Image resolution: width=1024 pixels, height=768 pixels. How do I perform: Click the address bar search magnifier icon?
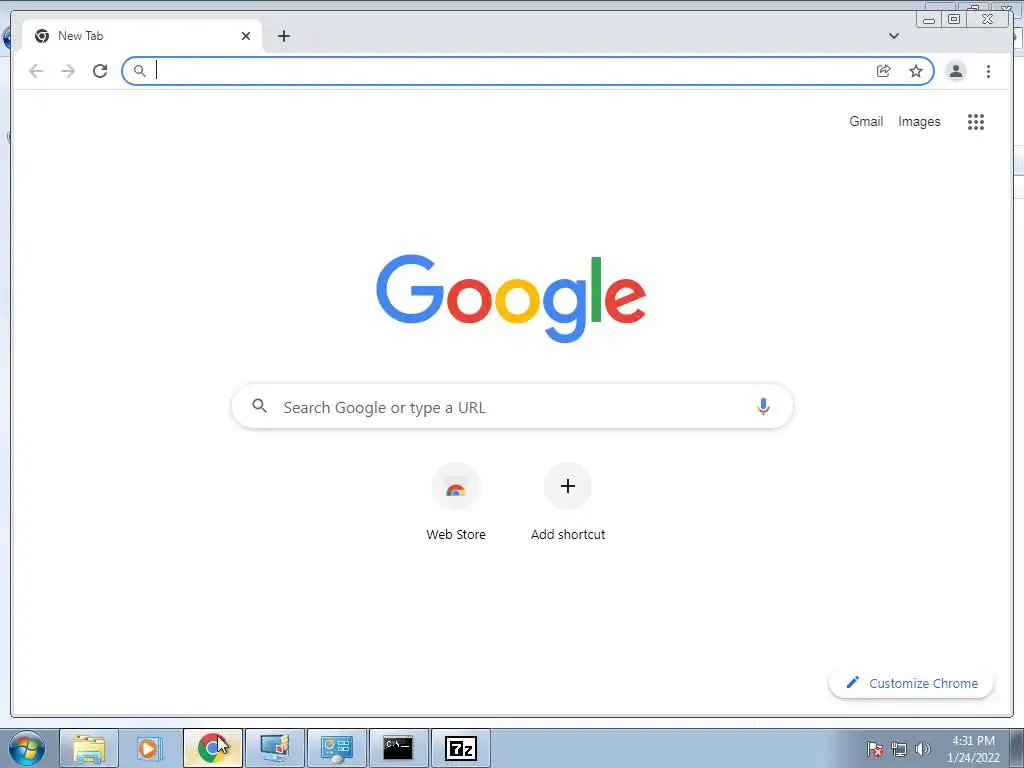point(139,71)
